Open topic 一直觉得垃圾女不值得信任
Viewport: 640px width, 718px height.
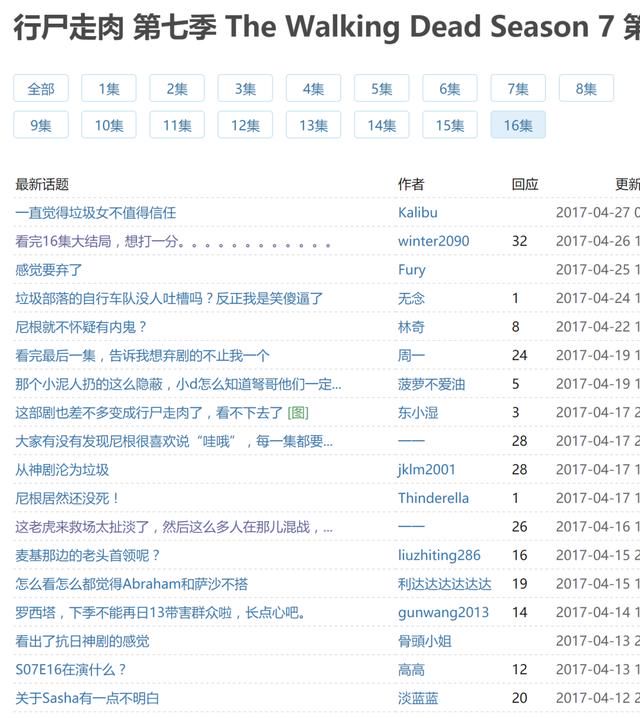(x=96, y=212)
